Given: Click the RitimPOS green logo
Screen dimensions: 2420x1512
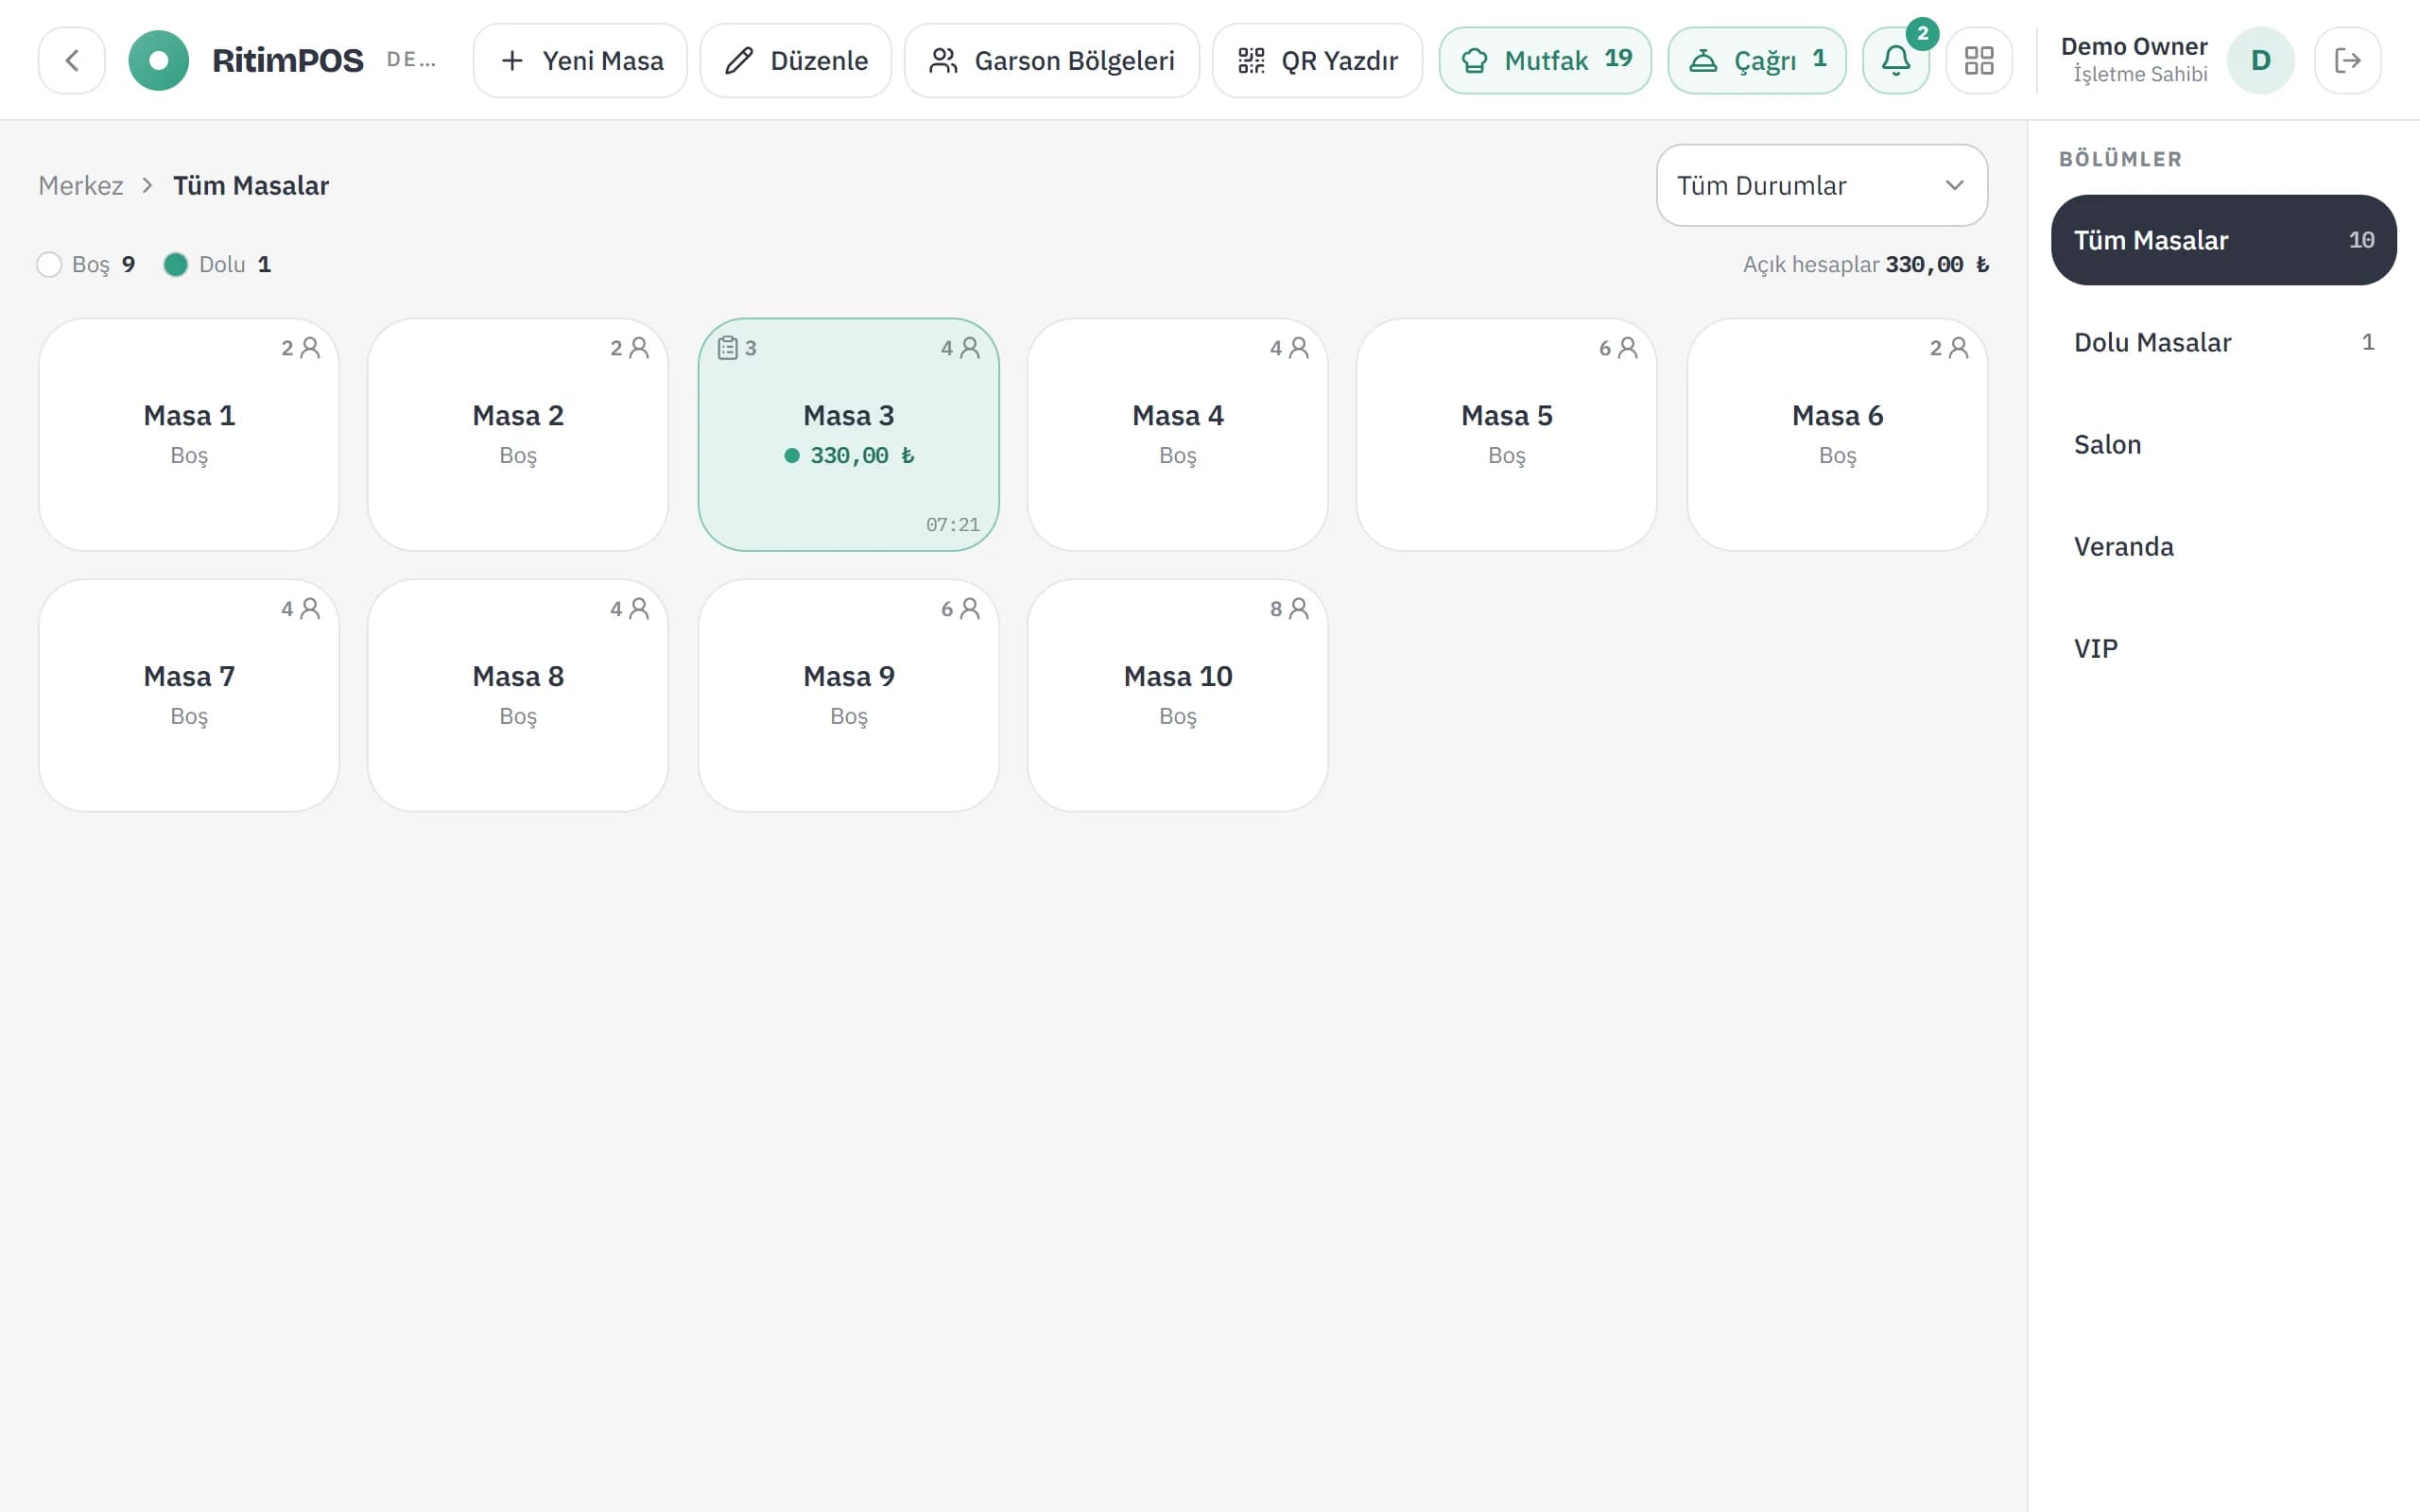Looking at the screenshot, I should tap(158, 60).
